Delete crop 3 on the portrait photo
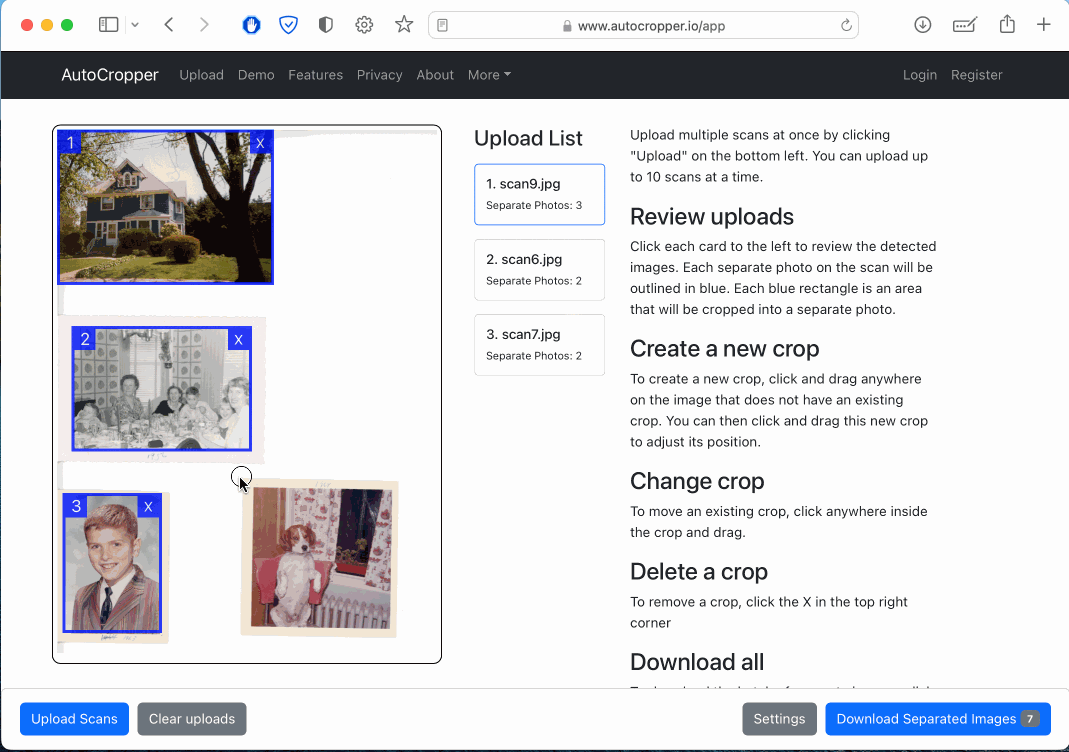The height and width of the screenshot is (752, 1069). point(148,506)
